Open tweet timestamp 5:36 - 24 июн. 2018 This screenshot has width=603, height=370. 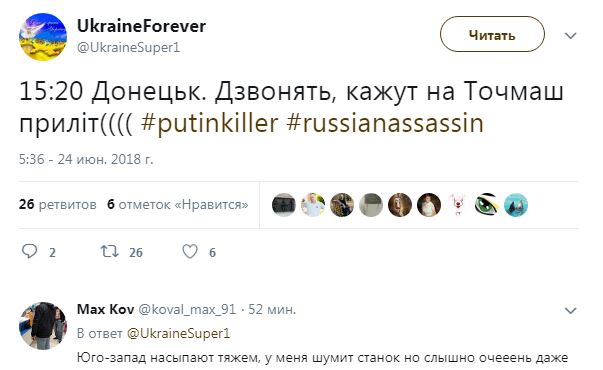click(x=86, y=159)
